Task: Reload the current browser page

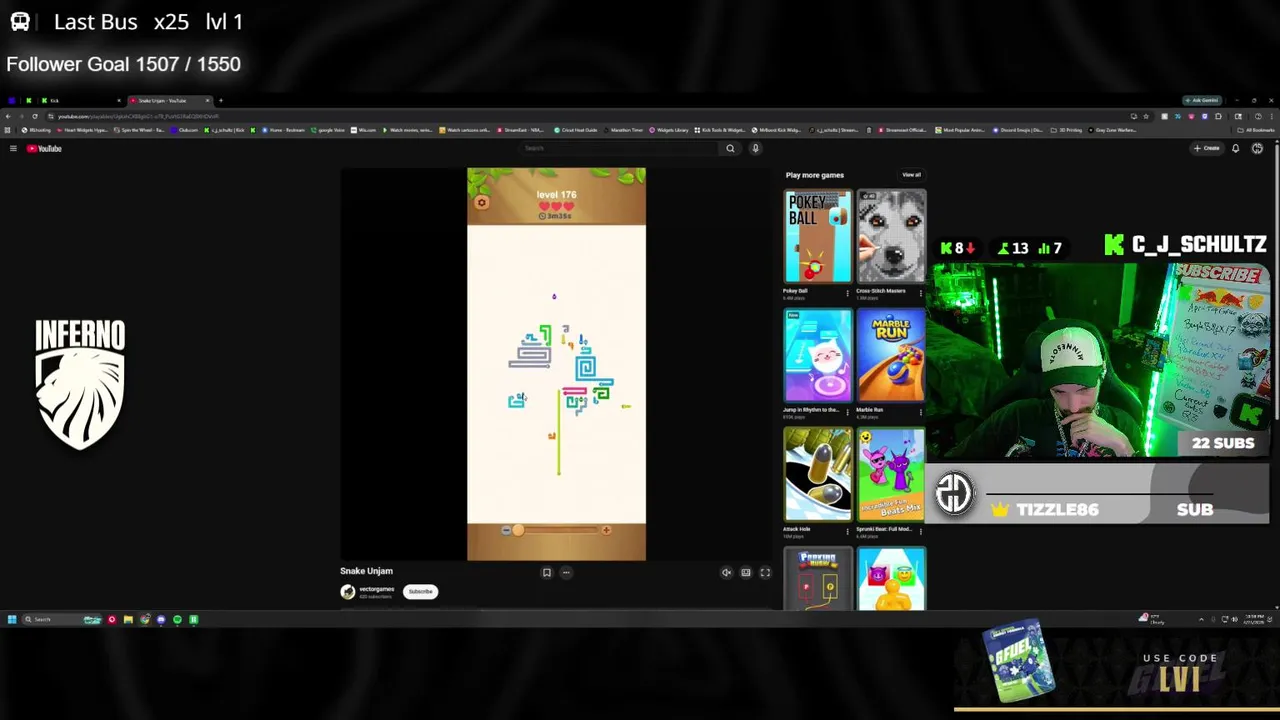Action: click(x=35, y=116)
